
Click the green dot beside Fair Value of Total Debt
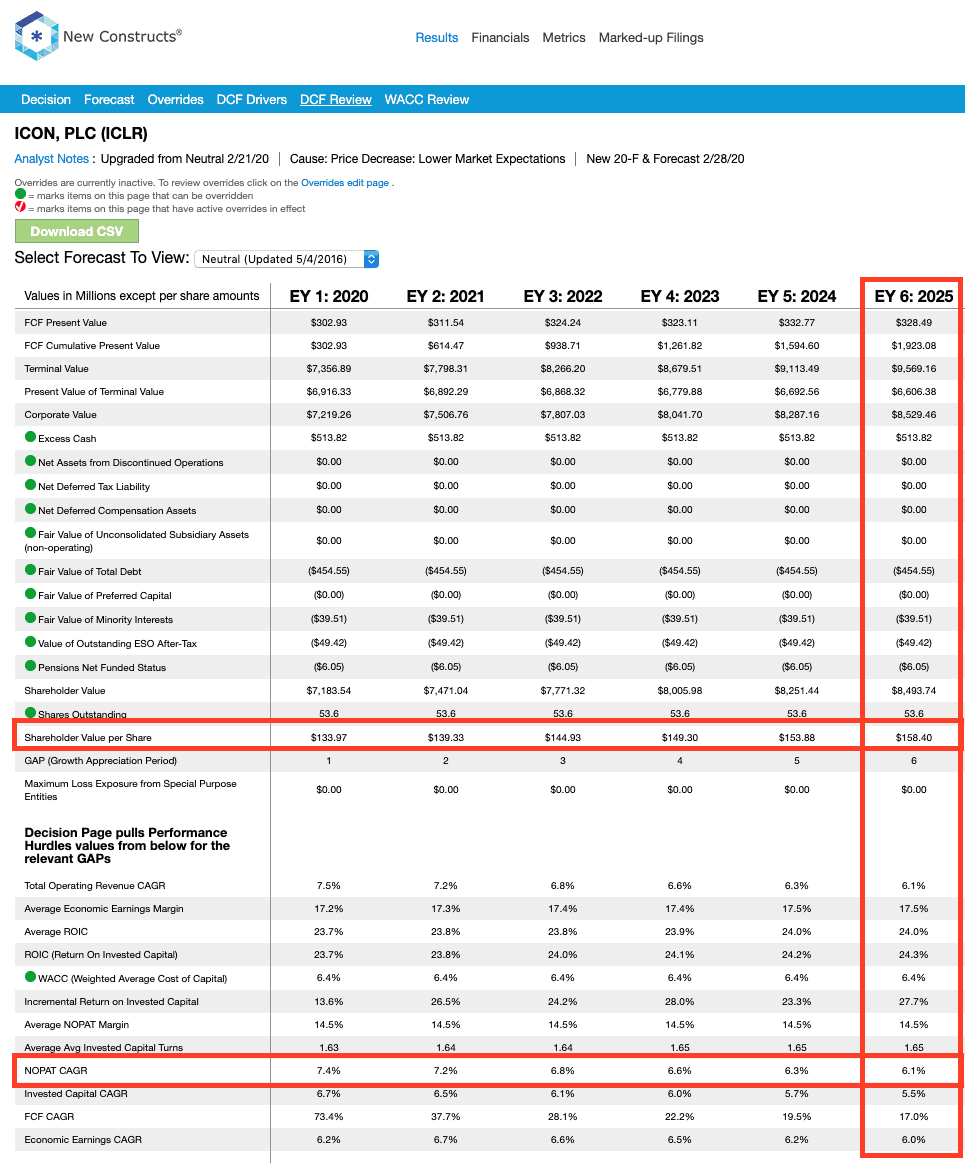(30, 570)
